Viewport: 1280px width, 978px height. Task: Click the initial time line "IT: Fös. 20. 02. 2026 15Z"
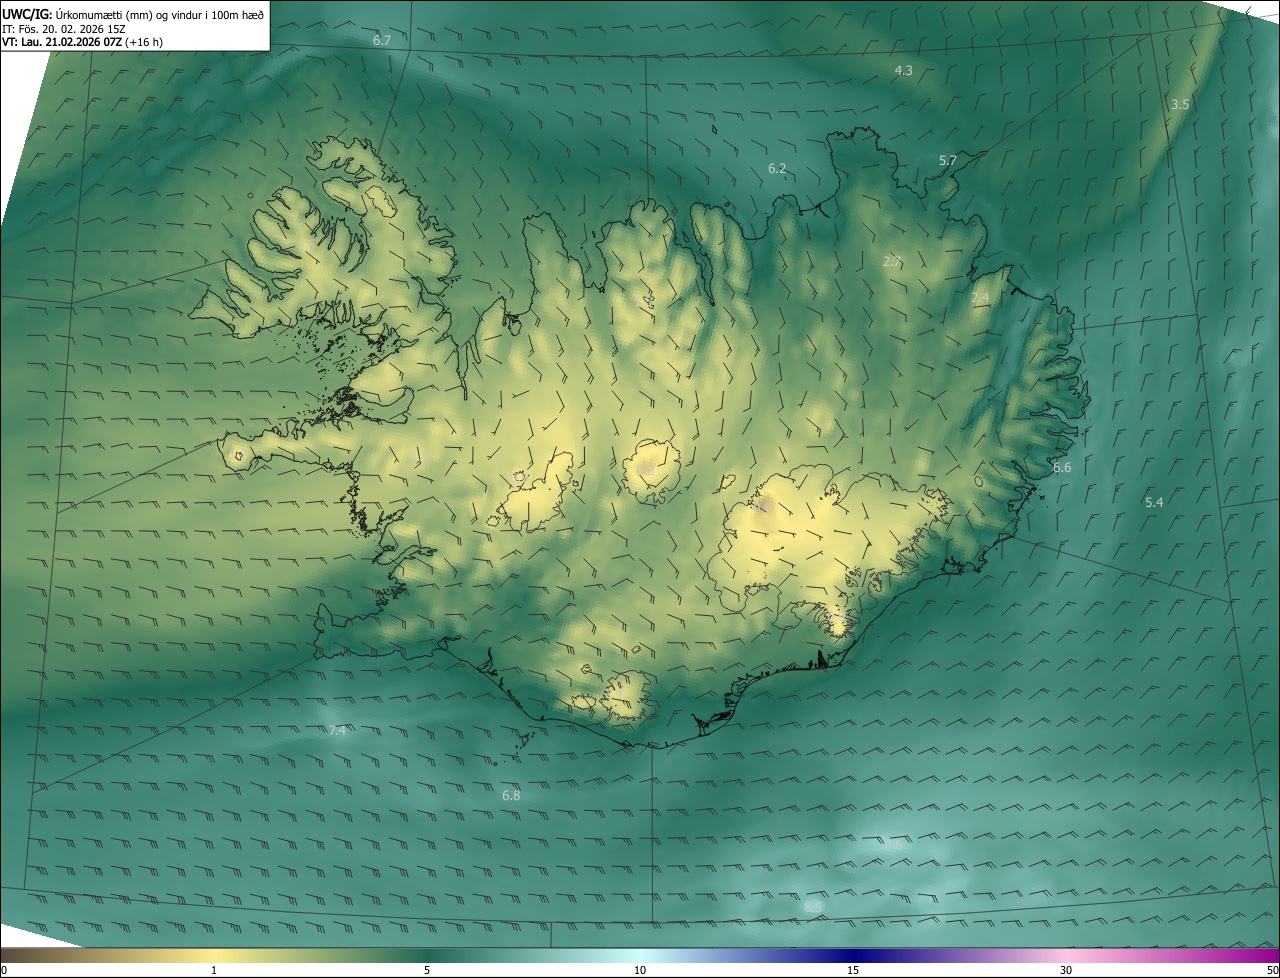pos(64,28)
